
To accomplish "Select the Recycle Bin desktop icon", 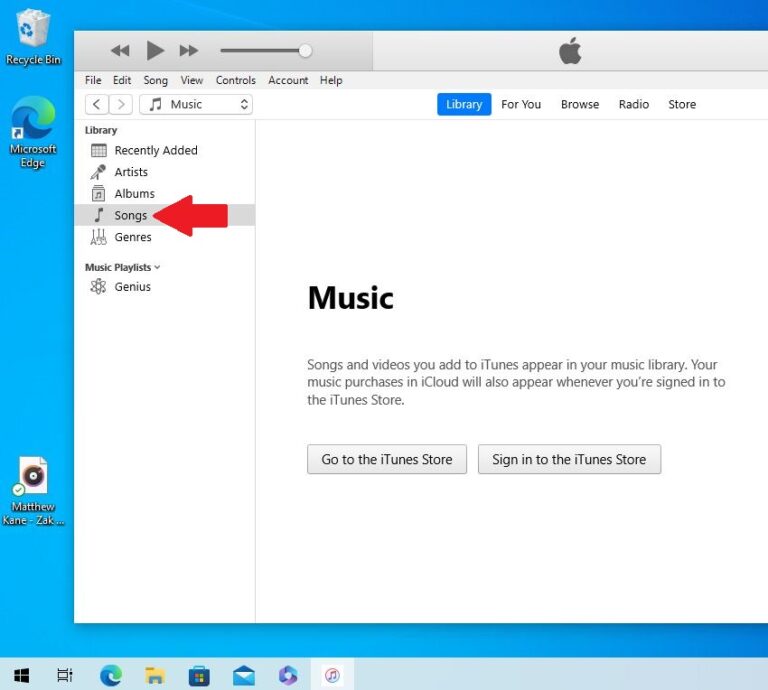I will click(33, 37).
